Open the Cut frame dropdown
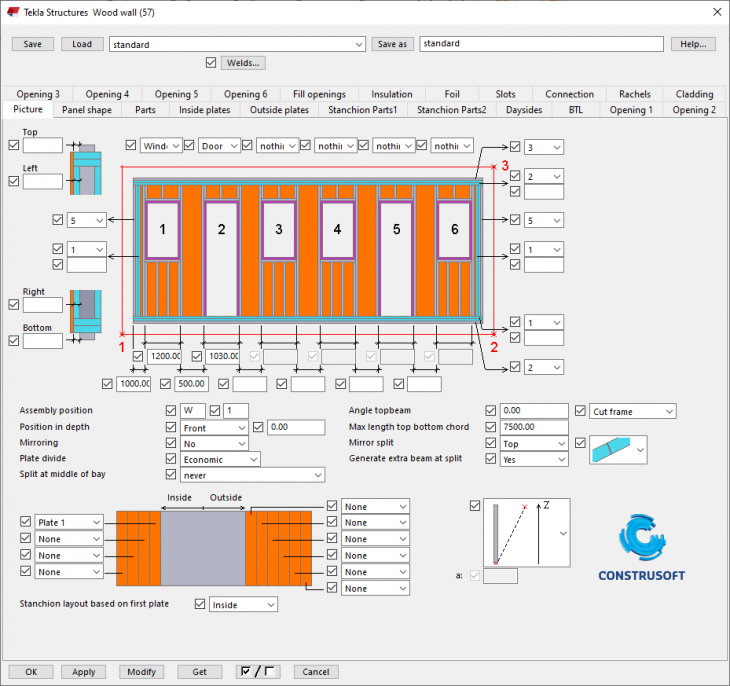This screenshot has width=730, height=686. point(632,411)
